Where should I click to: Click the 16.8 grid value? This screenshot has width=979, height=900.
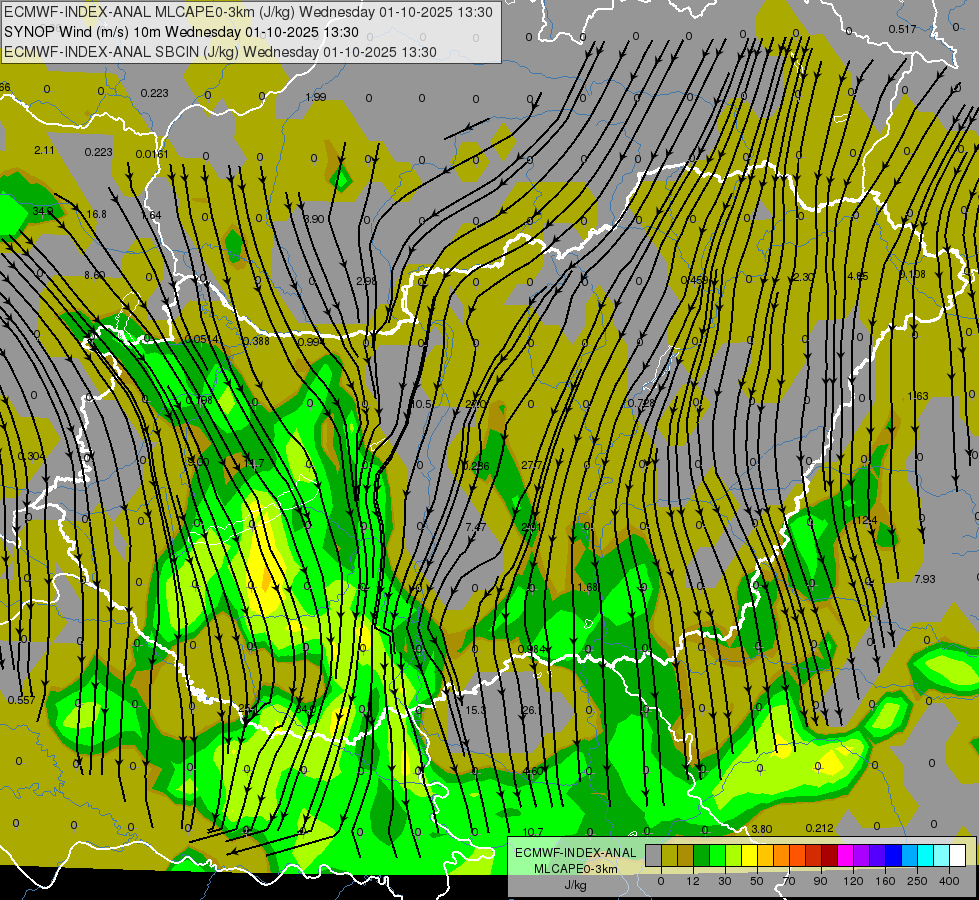(96, 214)
